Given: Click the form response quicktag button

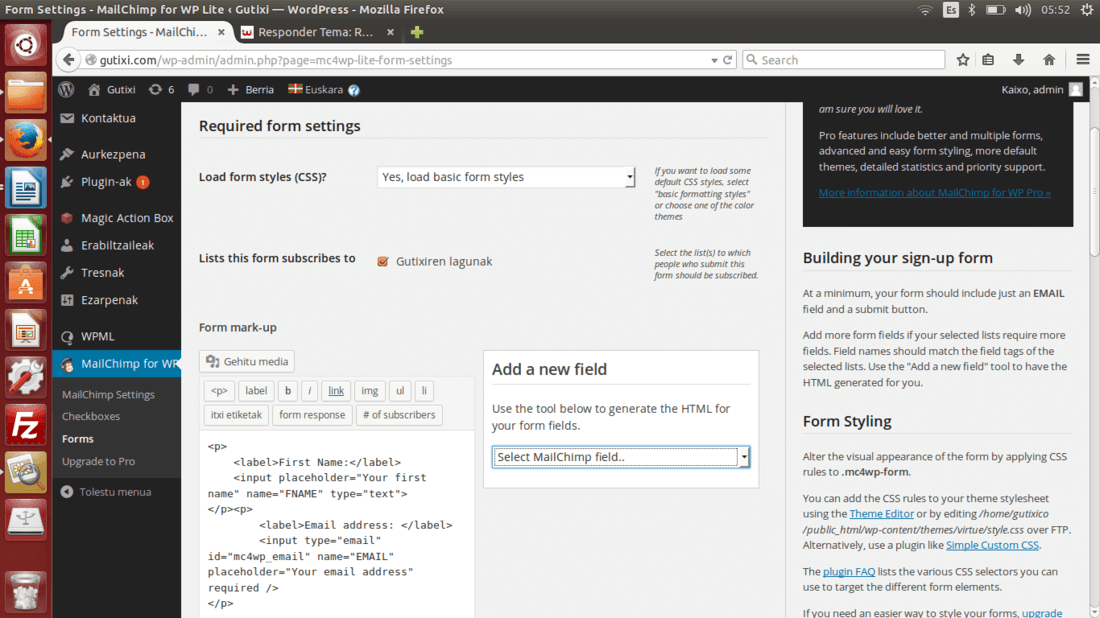Looking at the screenshot, I should coord(312,415).
